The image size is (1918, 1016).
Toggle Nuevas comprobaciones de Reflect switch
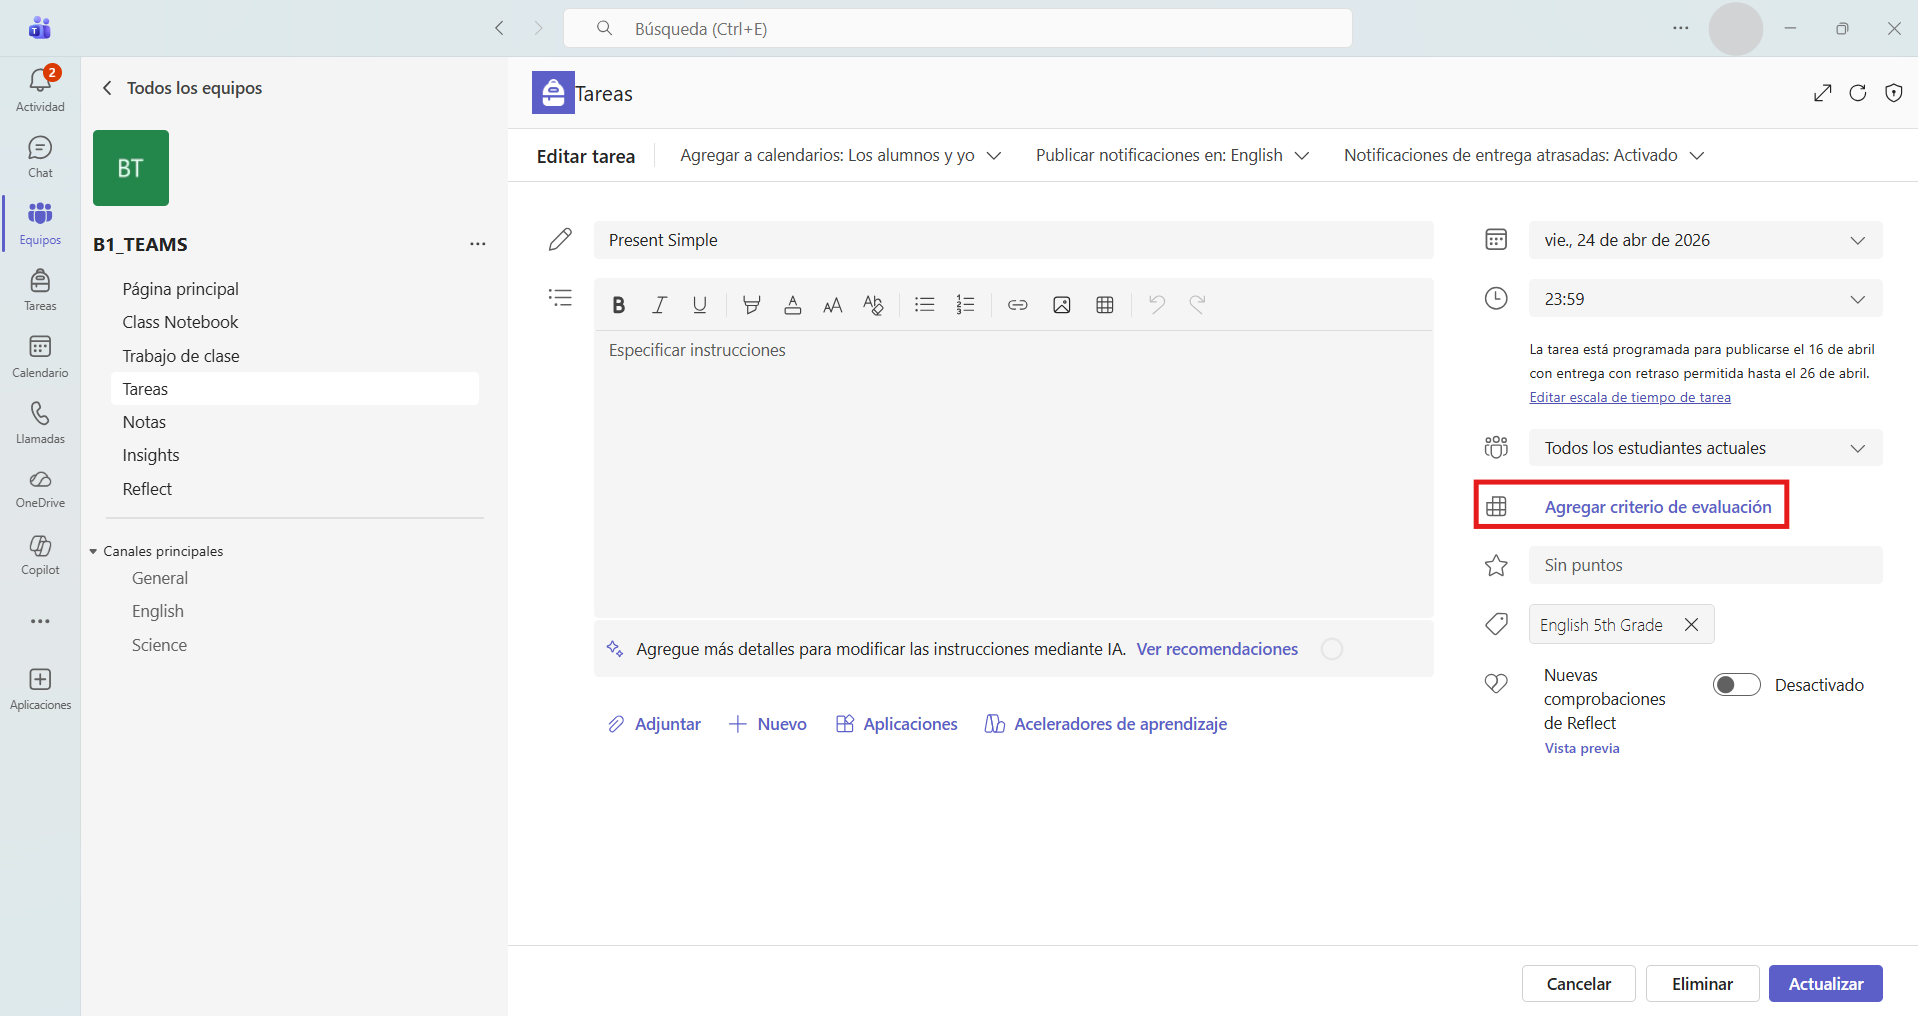[x=1737, y=685]
